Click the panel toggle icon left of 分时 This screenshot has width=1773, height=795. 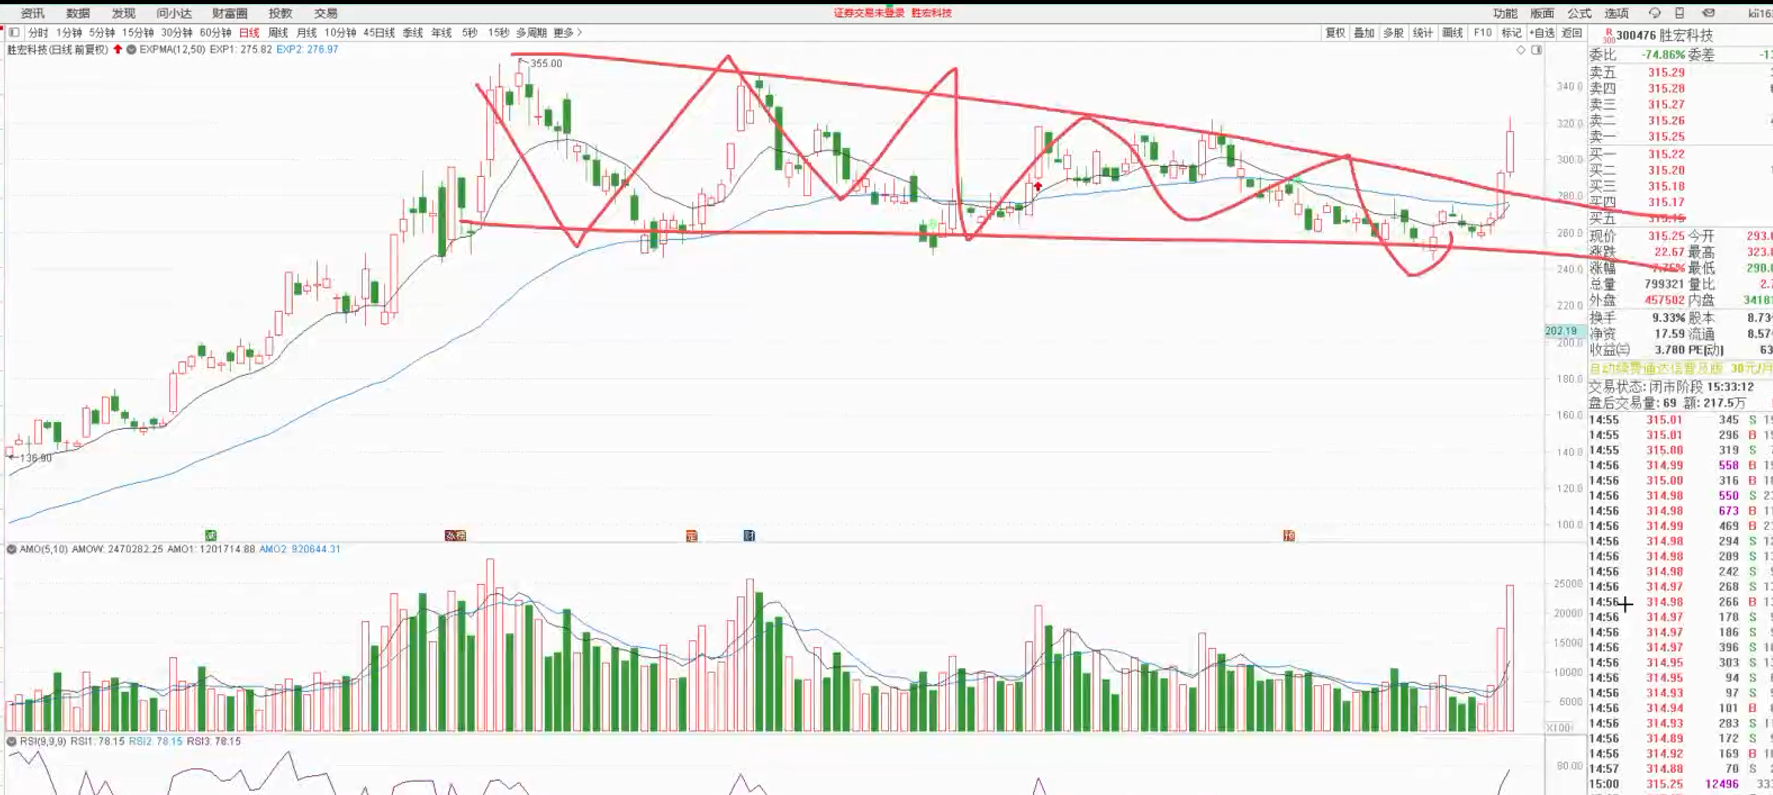click(14, 33)
